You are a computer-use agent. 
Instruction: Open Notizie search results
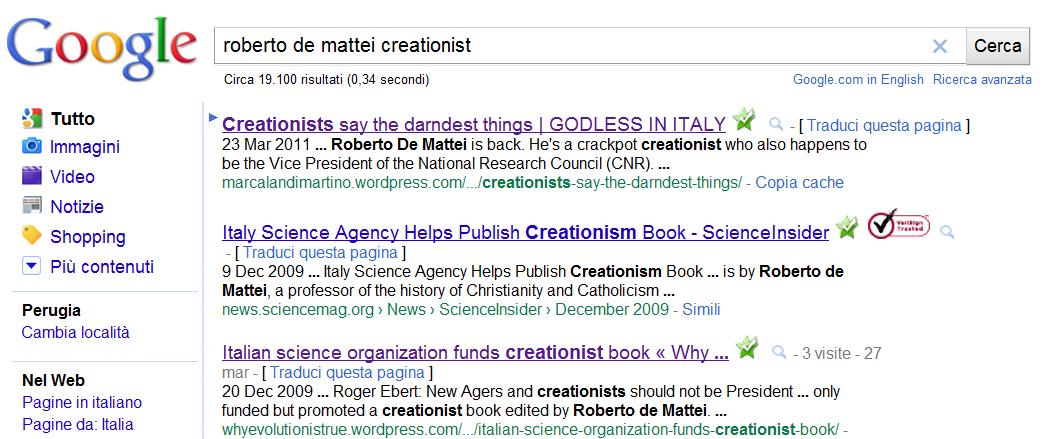click(76, 207)
